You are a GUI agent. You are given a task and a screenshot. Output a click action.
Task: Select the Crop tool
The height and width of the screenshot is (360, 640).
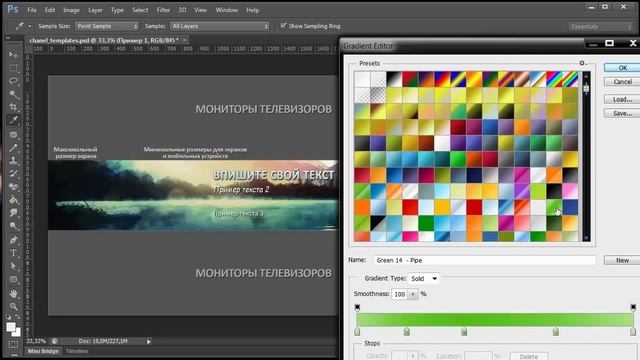[13, 107]
